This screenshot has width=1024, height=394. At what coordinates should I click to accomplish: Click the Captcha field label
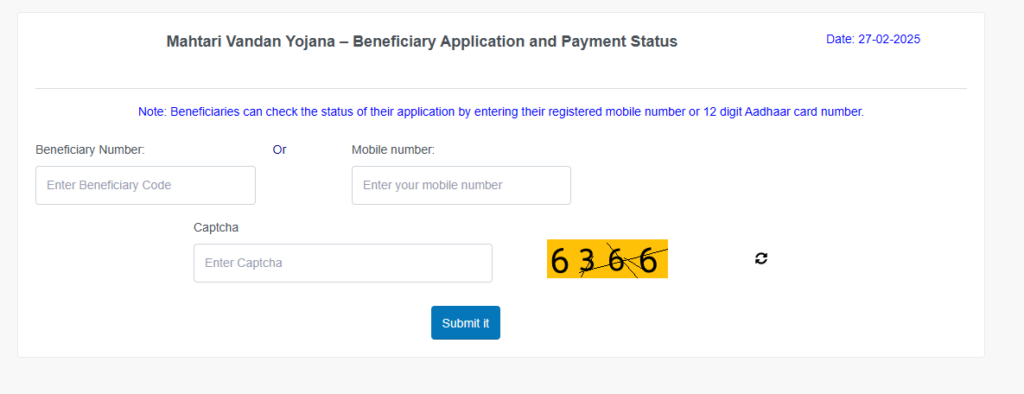point(216,227)
